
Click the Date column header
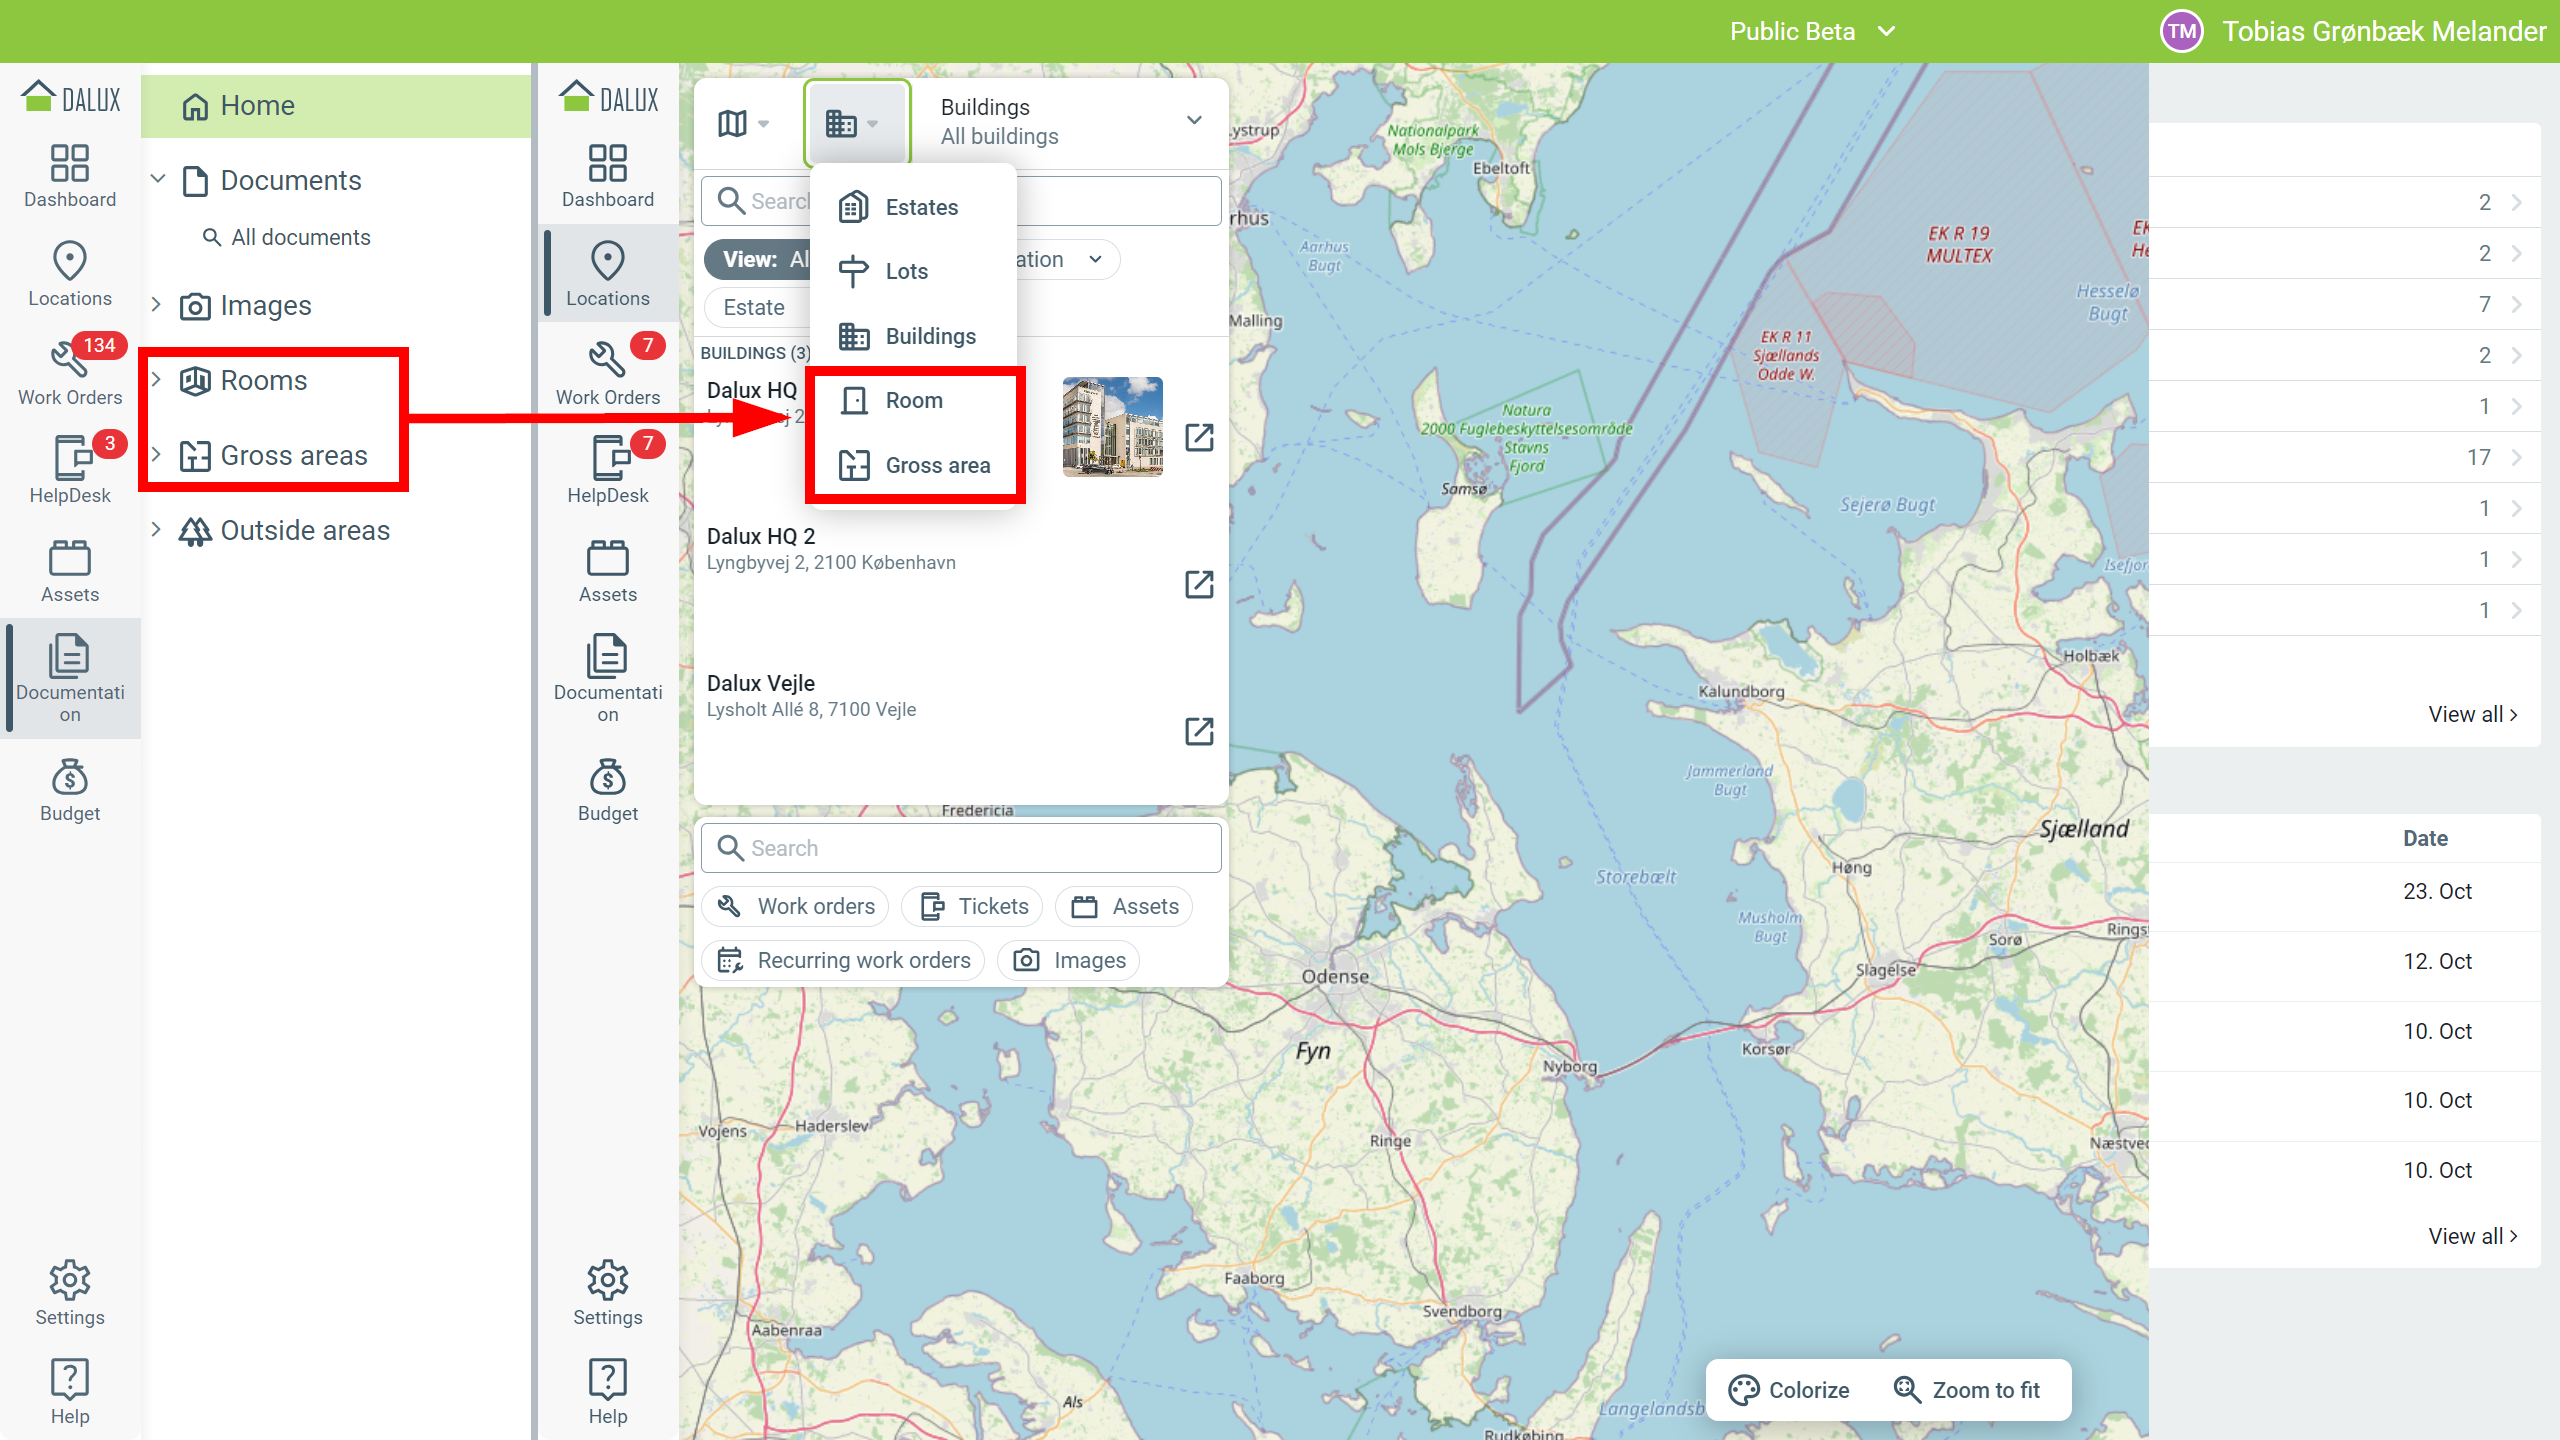pos(2425,838)
